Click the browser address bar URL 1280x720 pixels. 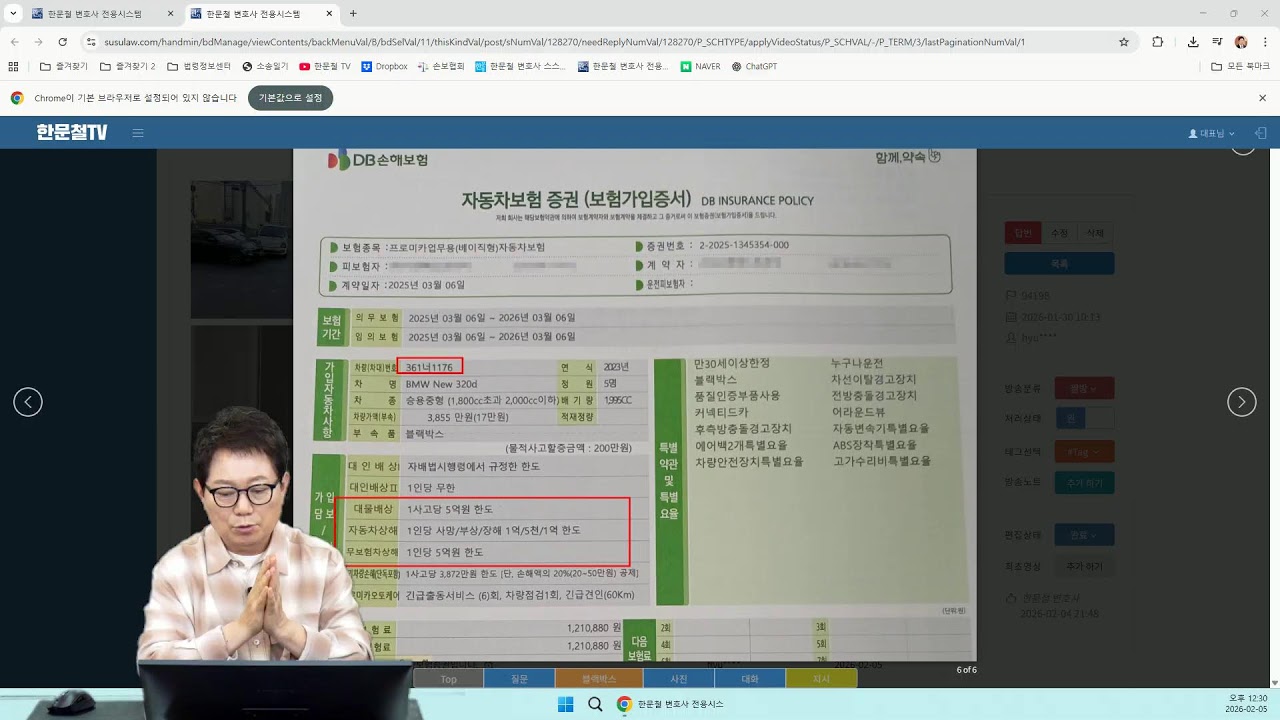click(565, 42)
